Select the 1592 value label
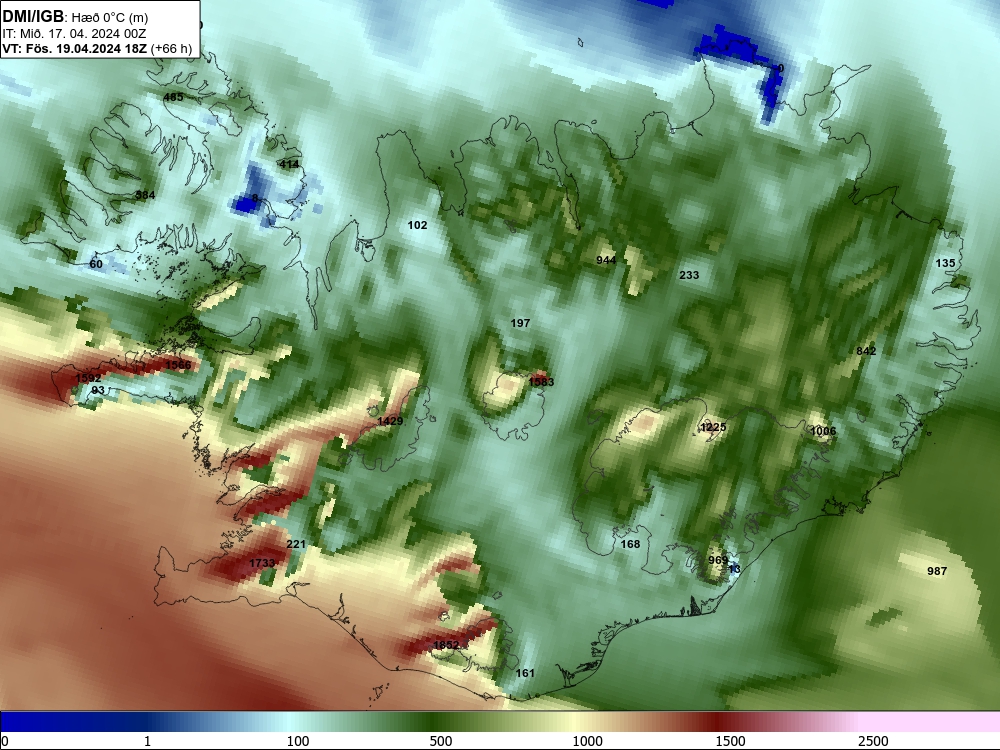Image resolution: width=1000 pixels, height=750 pixels. pos(88,378)
